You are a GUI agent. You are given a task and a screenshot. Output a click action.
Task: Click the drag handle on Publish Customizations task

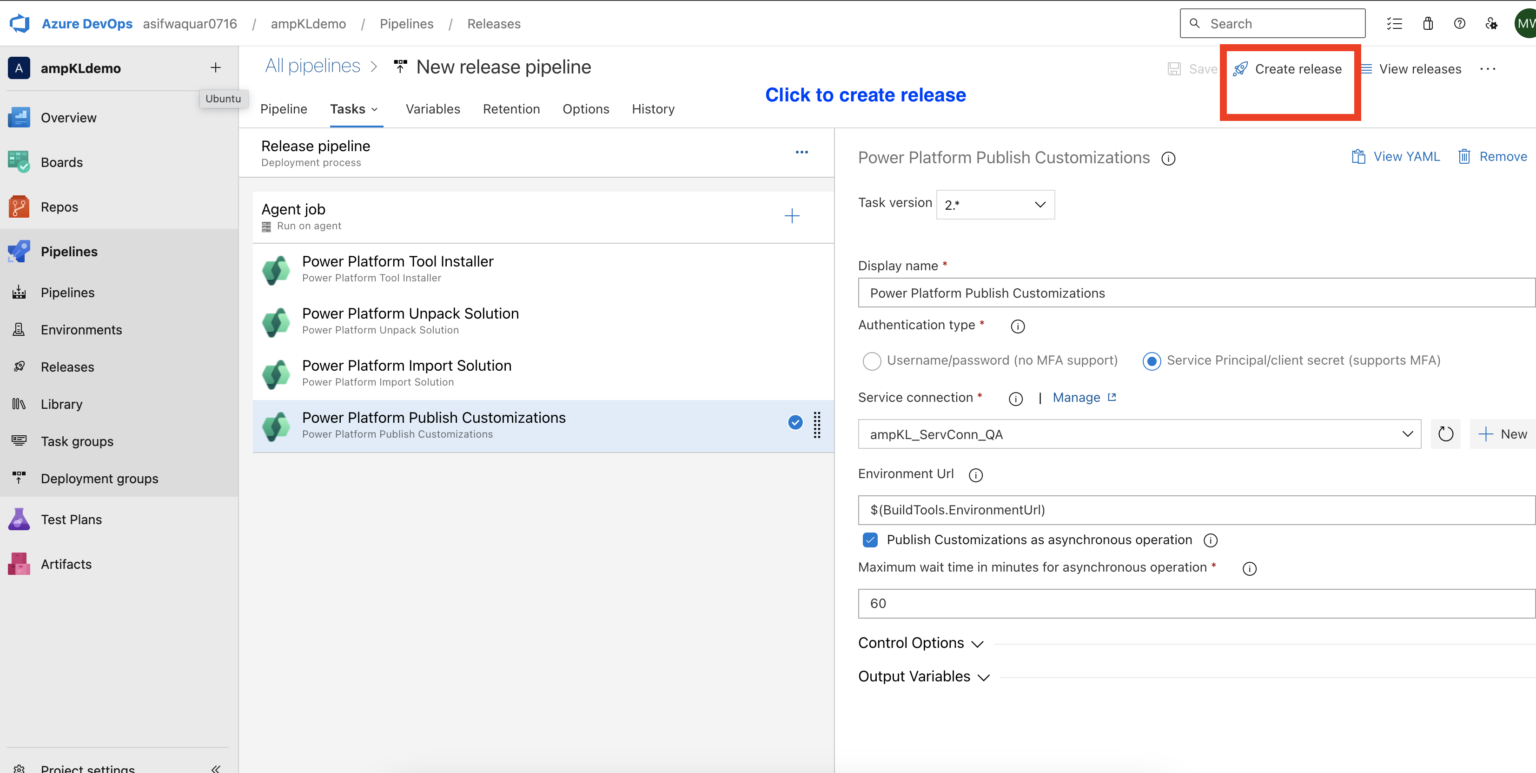[x=817, y=424]
